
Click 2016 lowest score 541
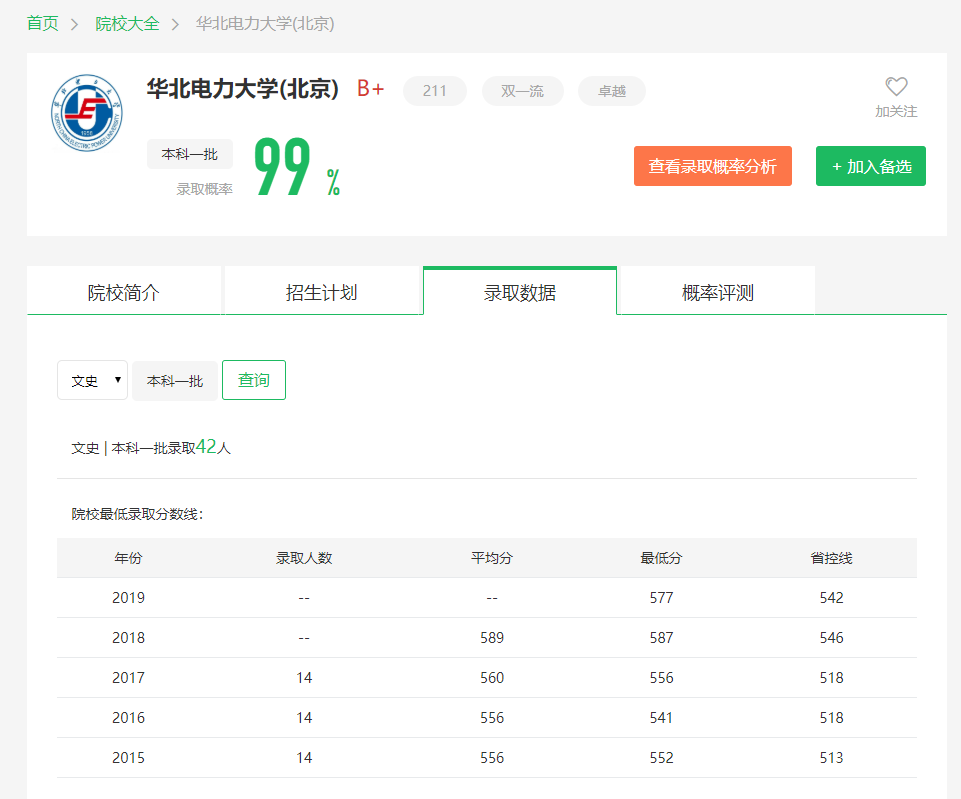661,718
